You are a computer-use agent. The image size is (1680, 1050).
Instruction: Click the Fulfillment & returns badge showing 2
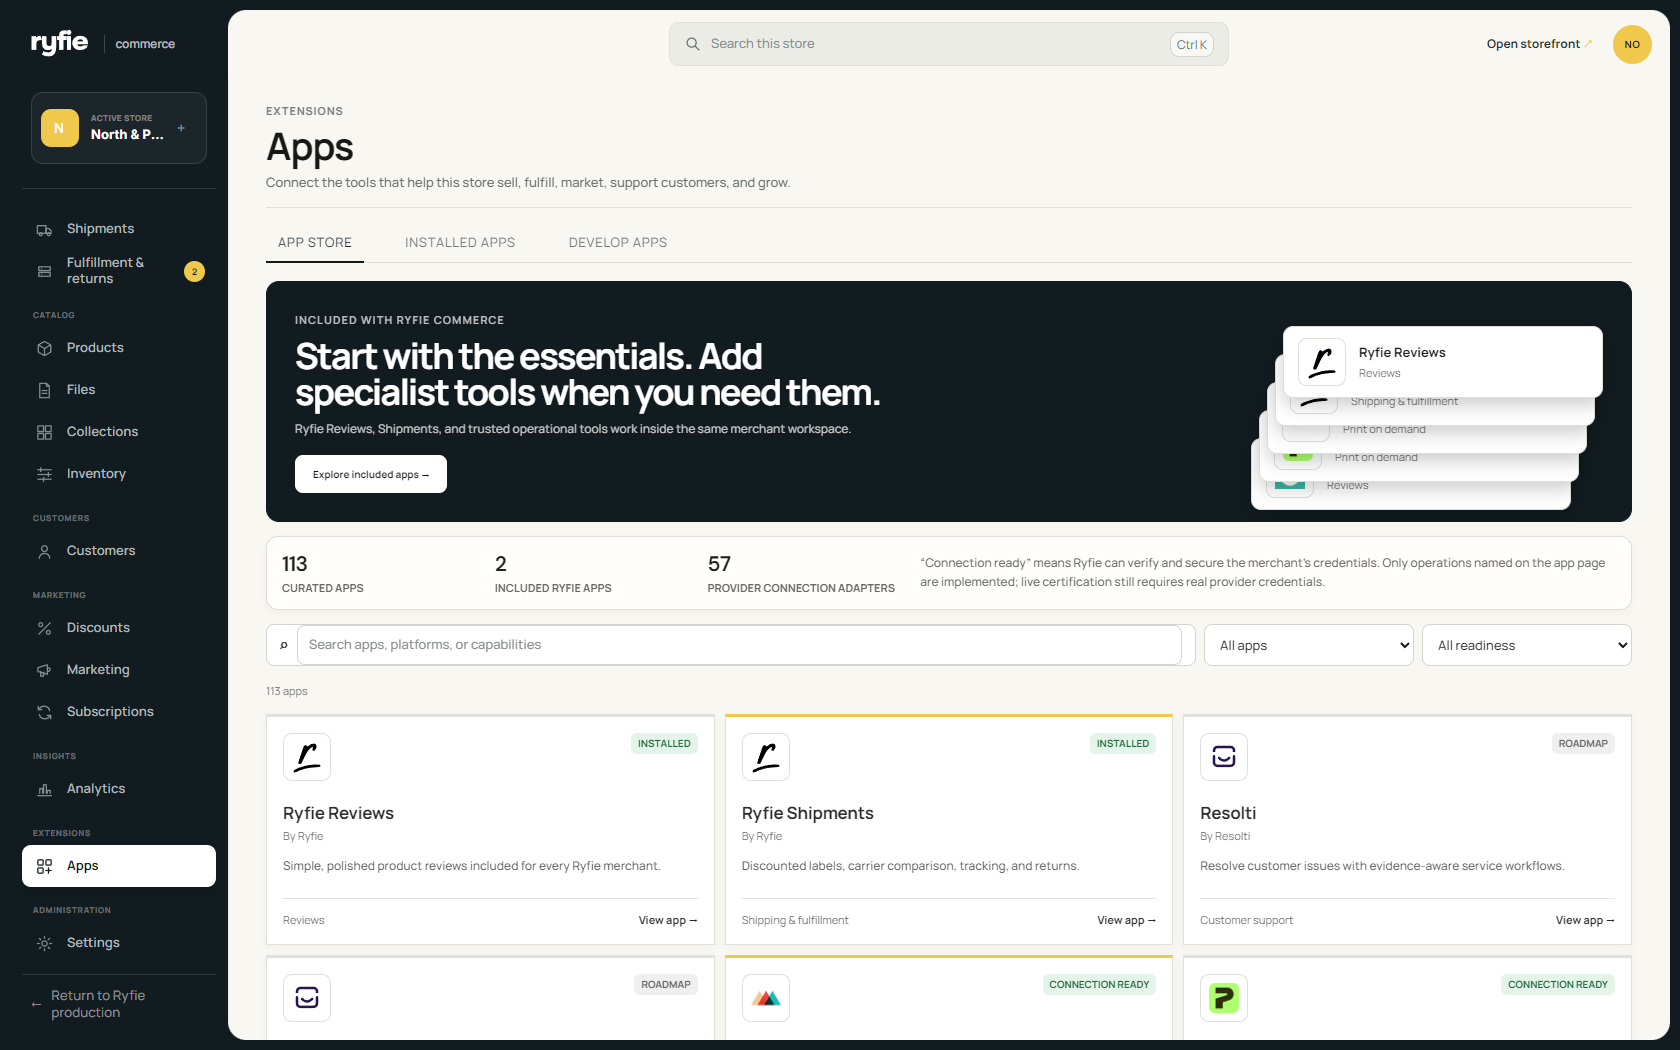click(x=195, y=271)
